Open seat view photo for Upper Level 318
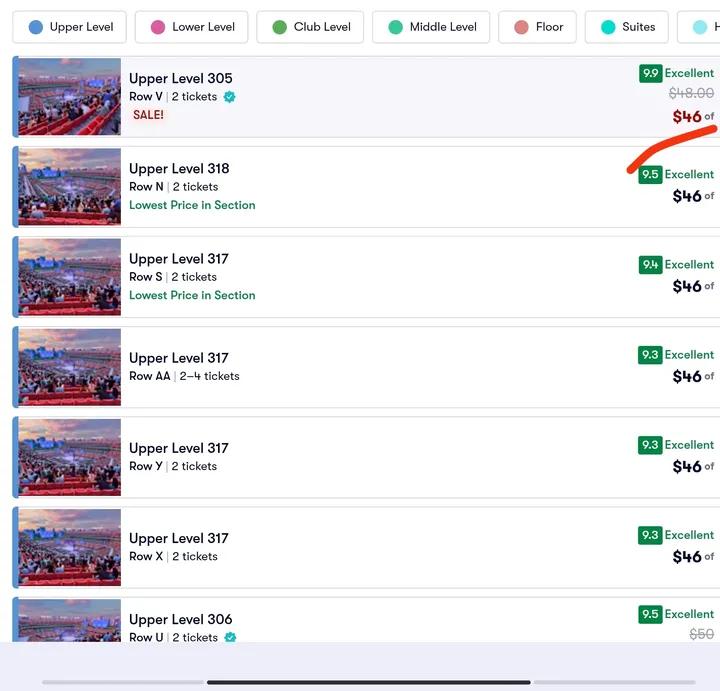The width and height of the screenshot is (720, 691). click(x=69, y=186)
